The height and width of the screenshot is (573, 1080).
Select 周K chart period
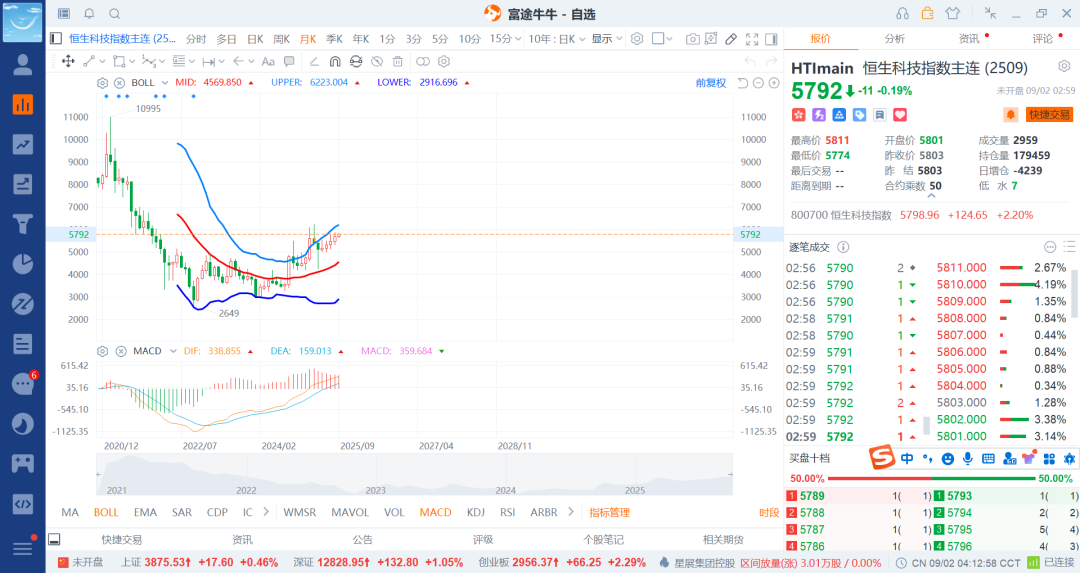[282, 39]
